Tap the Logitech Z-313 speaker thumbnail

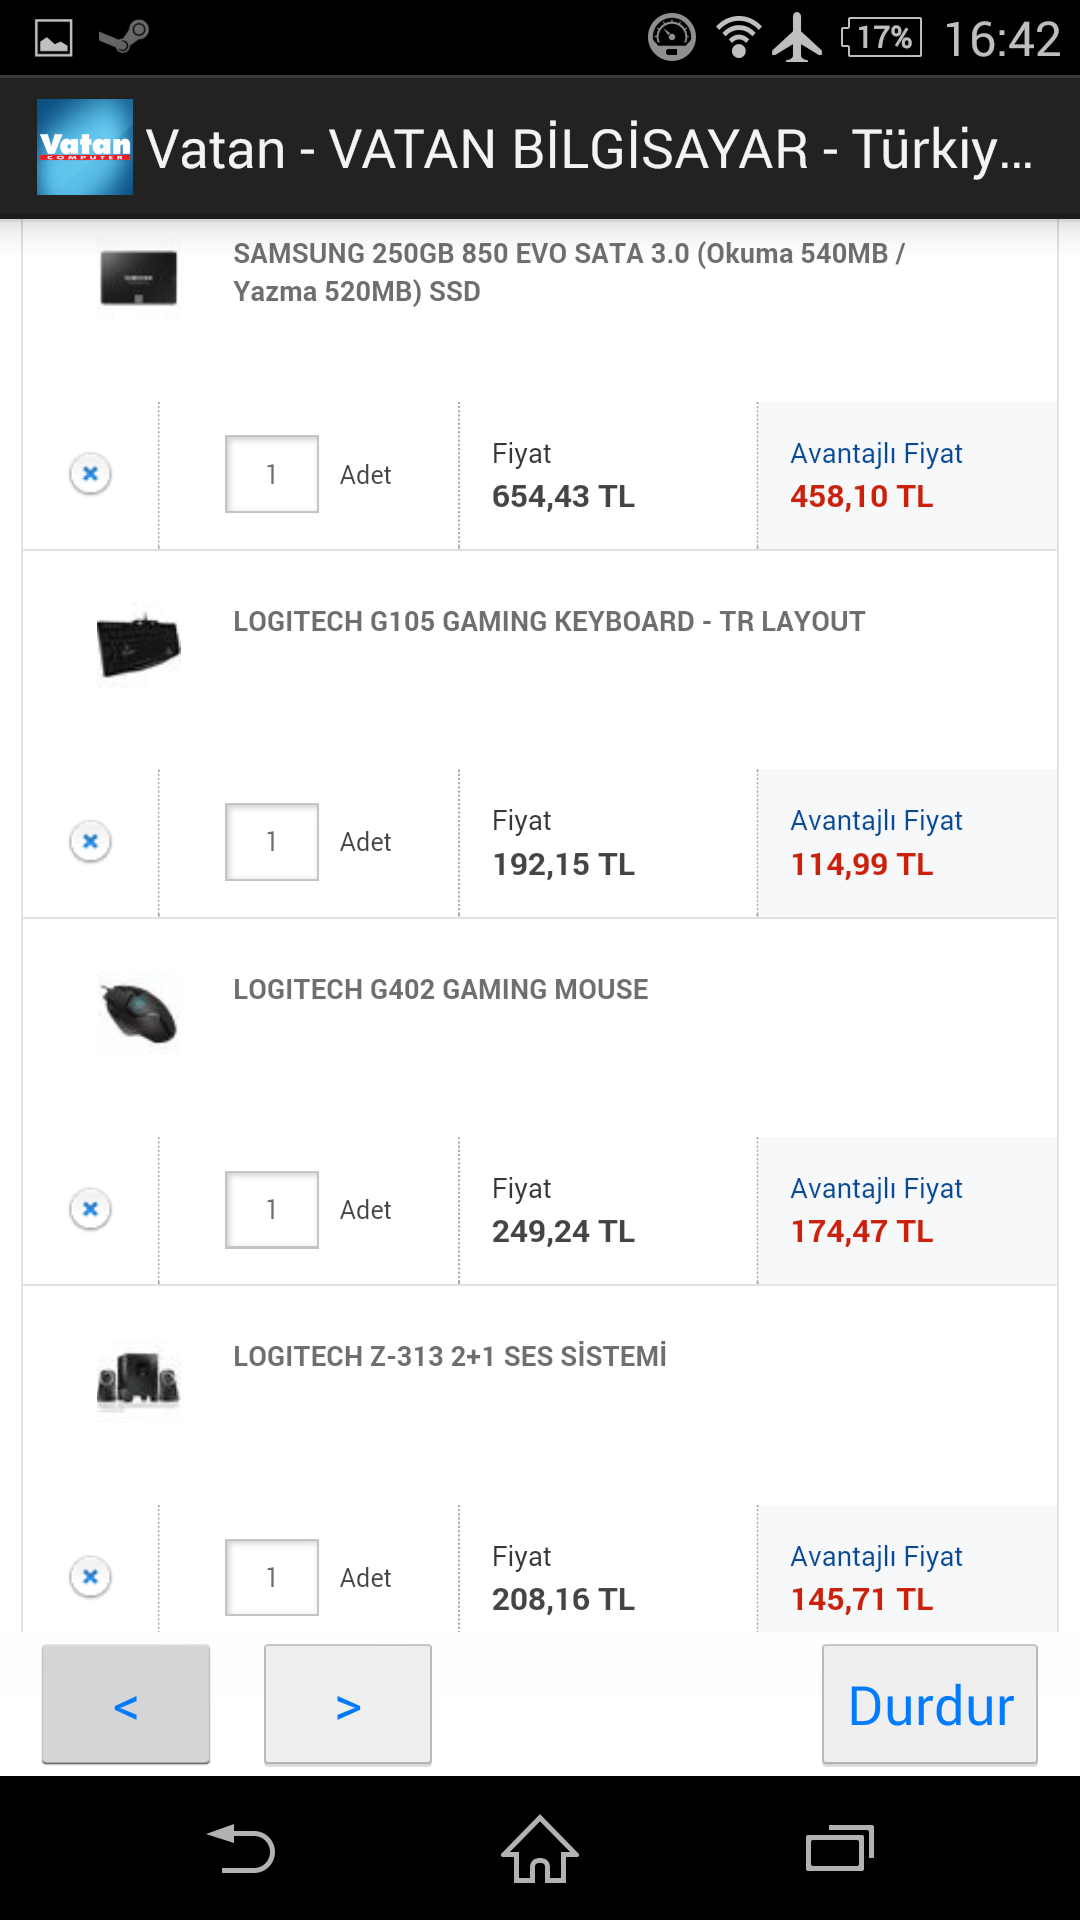pyautogui.click(x=139, y=1381)
